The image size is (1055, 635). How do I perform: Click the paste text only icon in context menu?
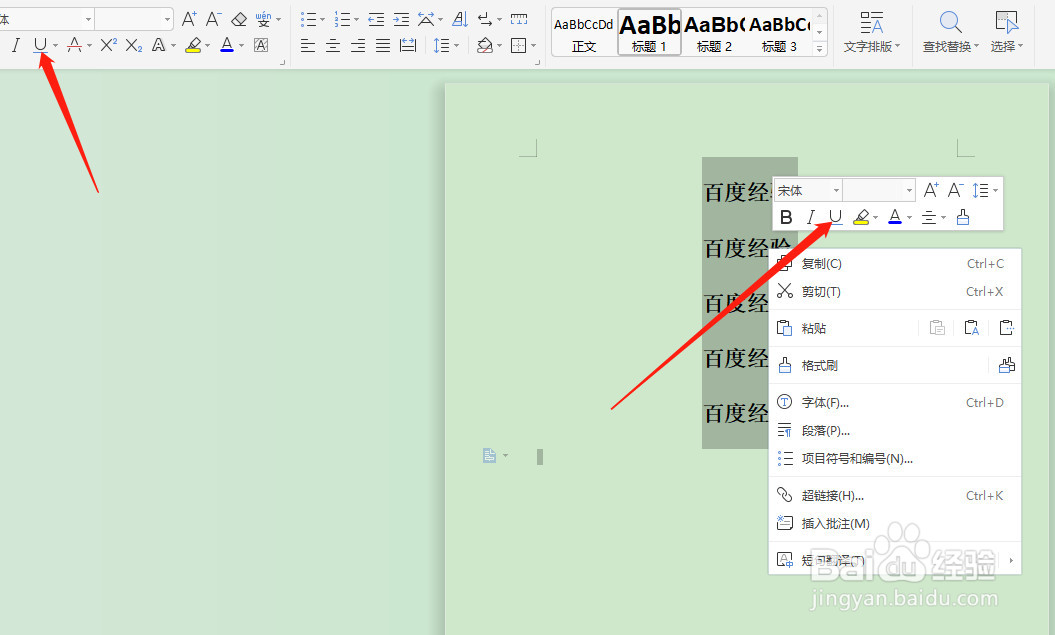pyautogui.click(x=972, y=328)
